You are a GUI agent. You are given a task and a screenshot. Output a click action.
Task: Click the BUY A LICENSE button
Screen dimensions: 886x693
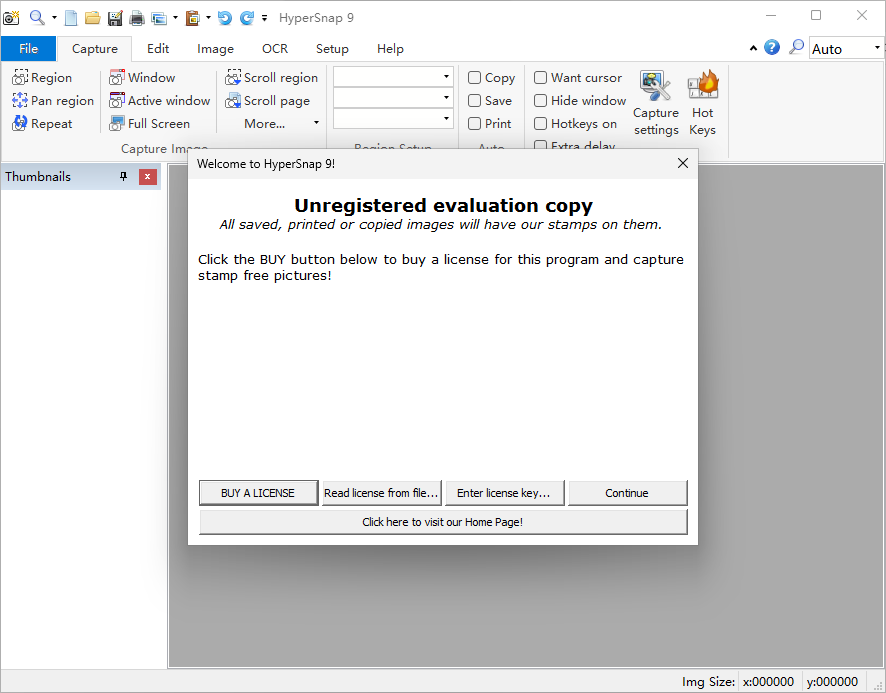(258, 493)
